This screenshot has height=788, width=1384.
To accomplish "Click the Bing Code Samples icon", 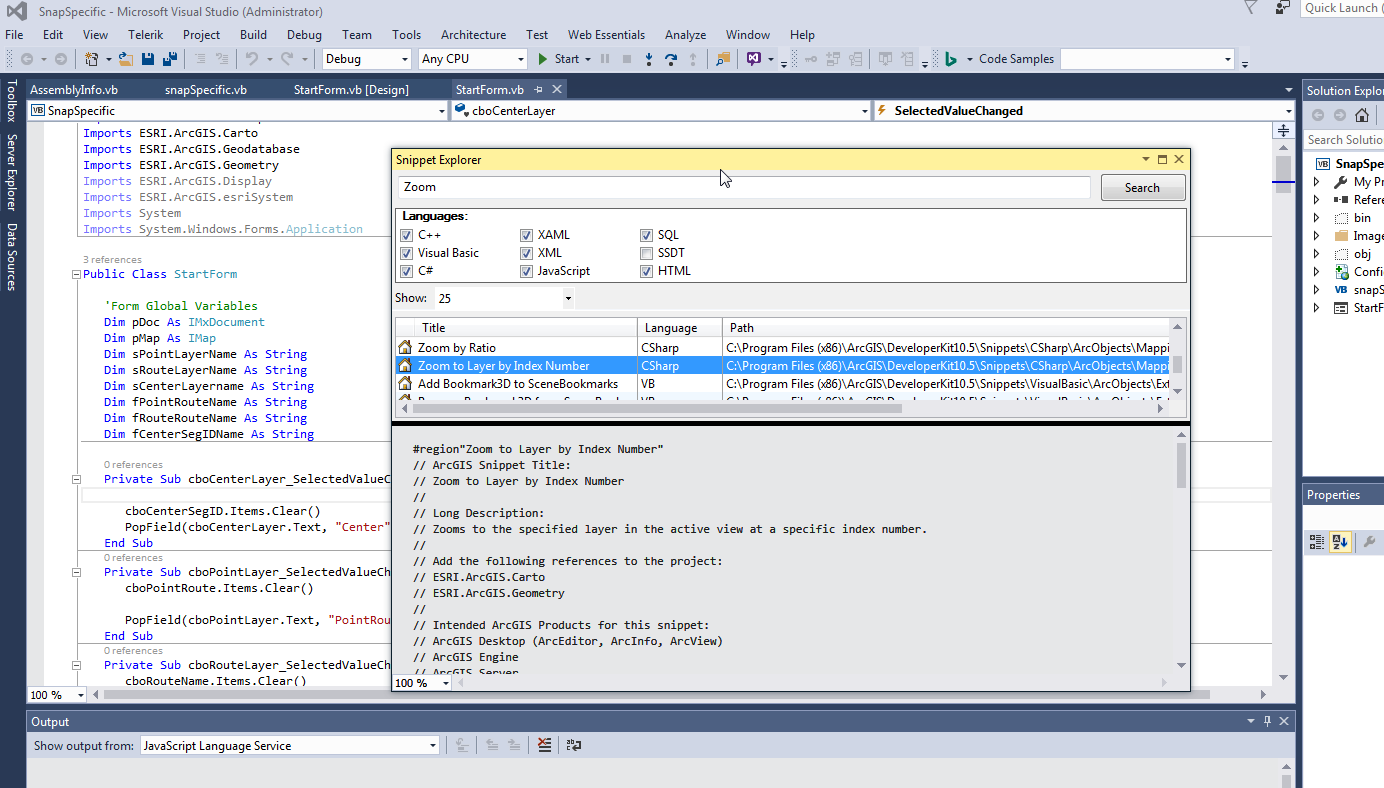I will (x=952, y=59).
